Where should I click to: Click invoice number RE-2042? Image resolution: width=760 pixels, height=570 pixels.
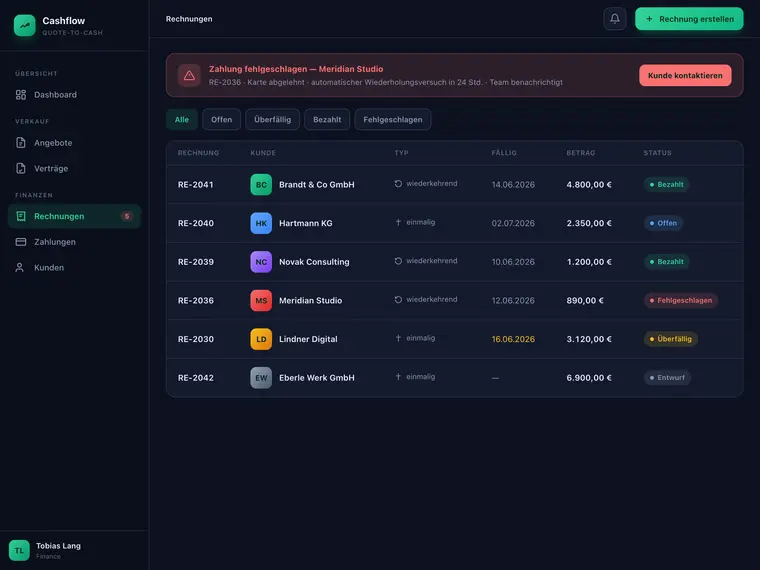click(x=195, y=378)
